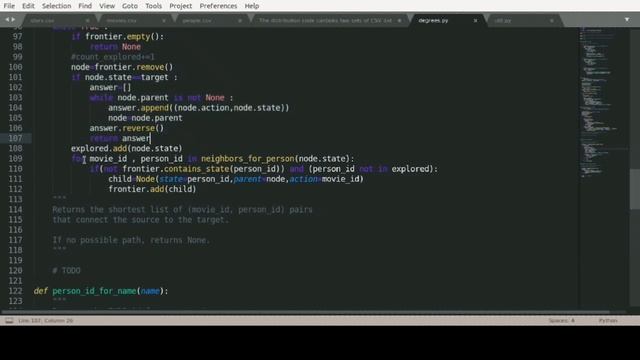The width and height of the screenshot is (640, 360).
Task: Open the Project menu
Action: [x=180, y=6]
